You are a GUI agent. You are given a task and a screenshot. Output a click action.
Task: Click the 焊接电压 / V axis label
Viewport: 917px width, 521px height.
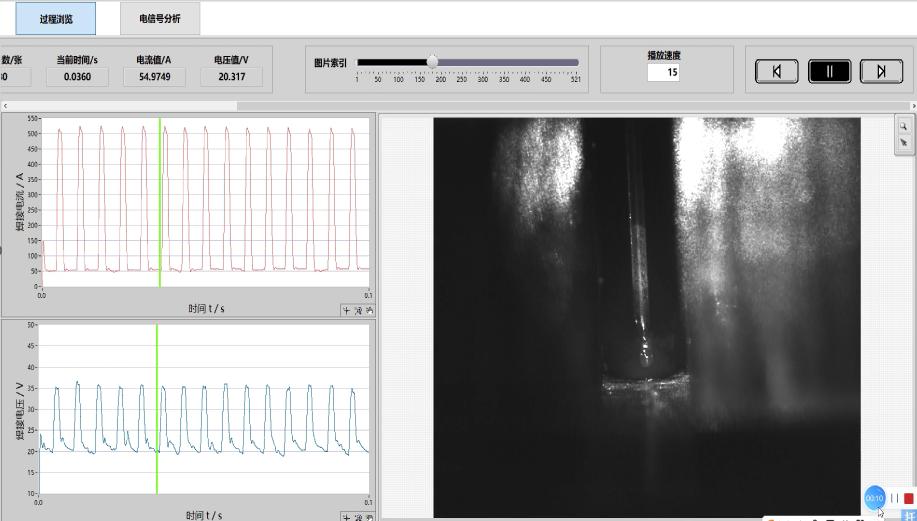[19, 411]
